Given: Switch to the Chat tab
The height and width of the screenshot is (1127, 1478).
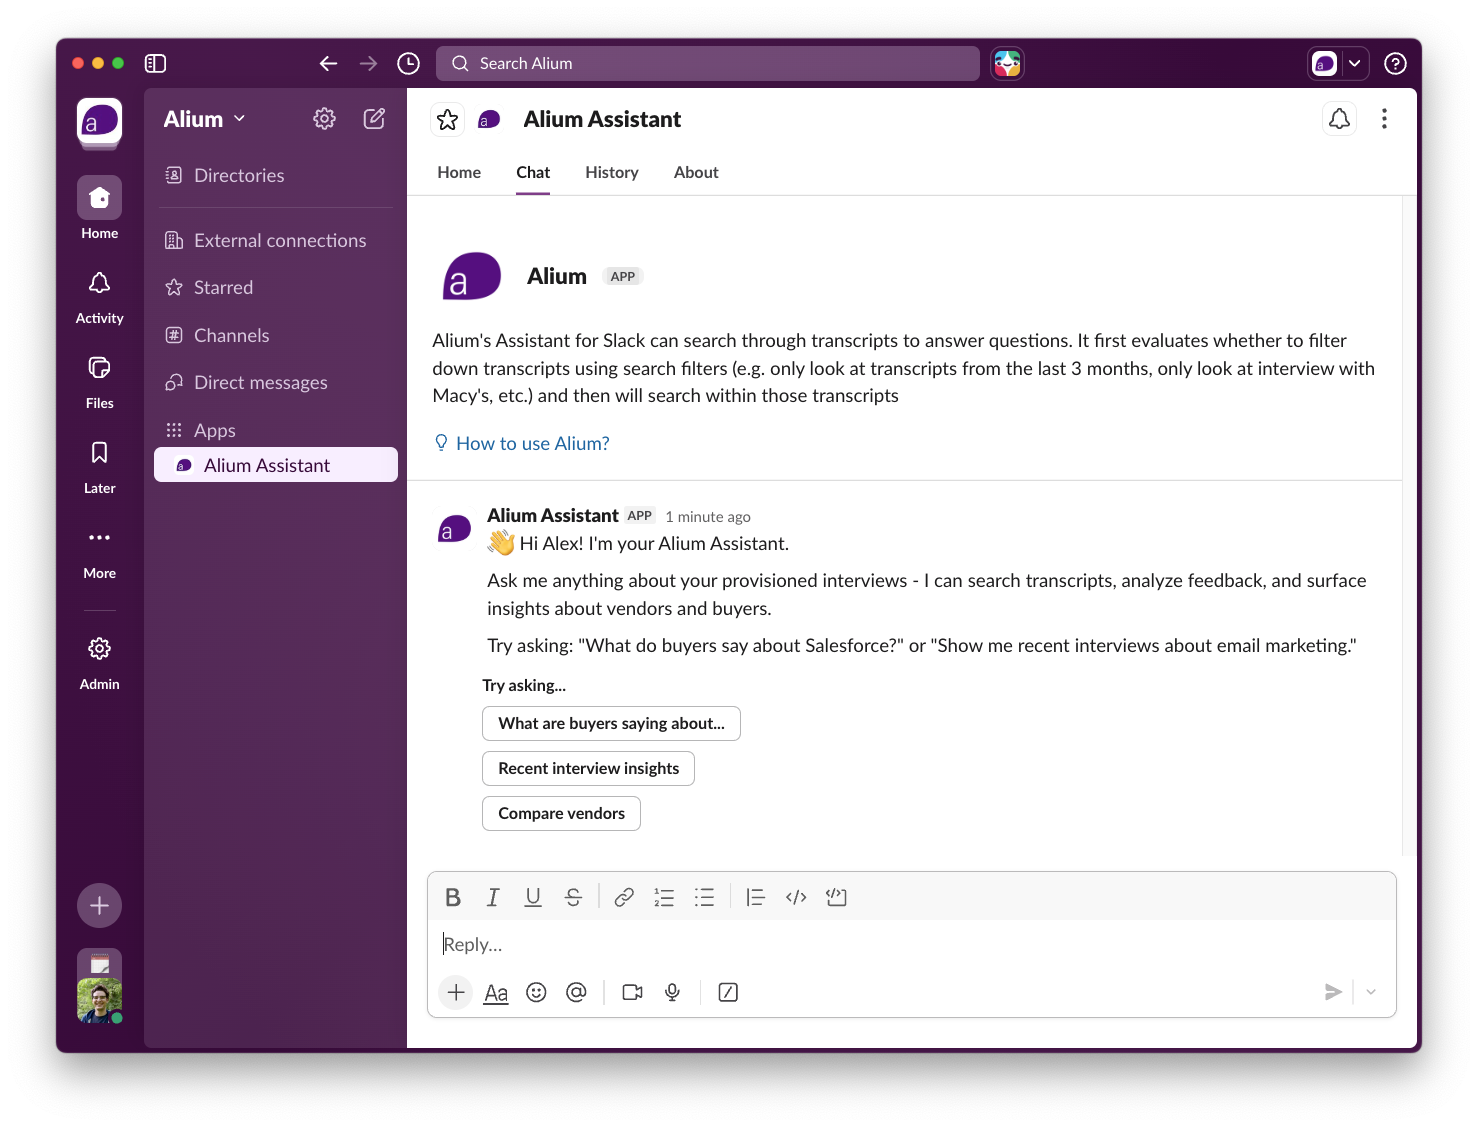Looking at the screenshot, I should click(533, 172).
